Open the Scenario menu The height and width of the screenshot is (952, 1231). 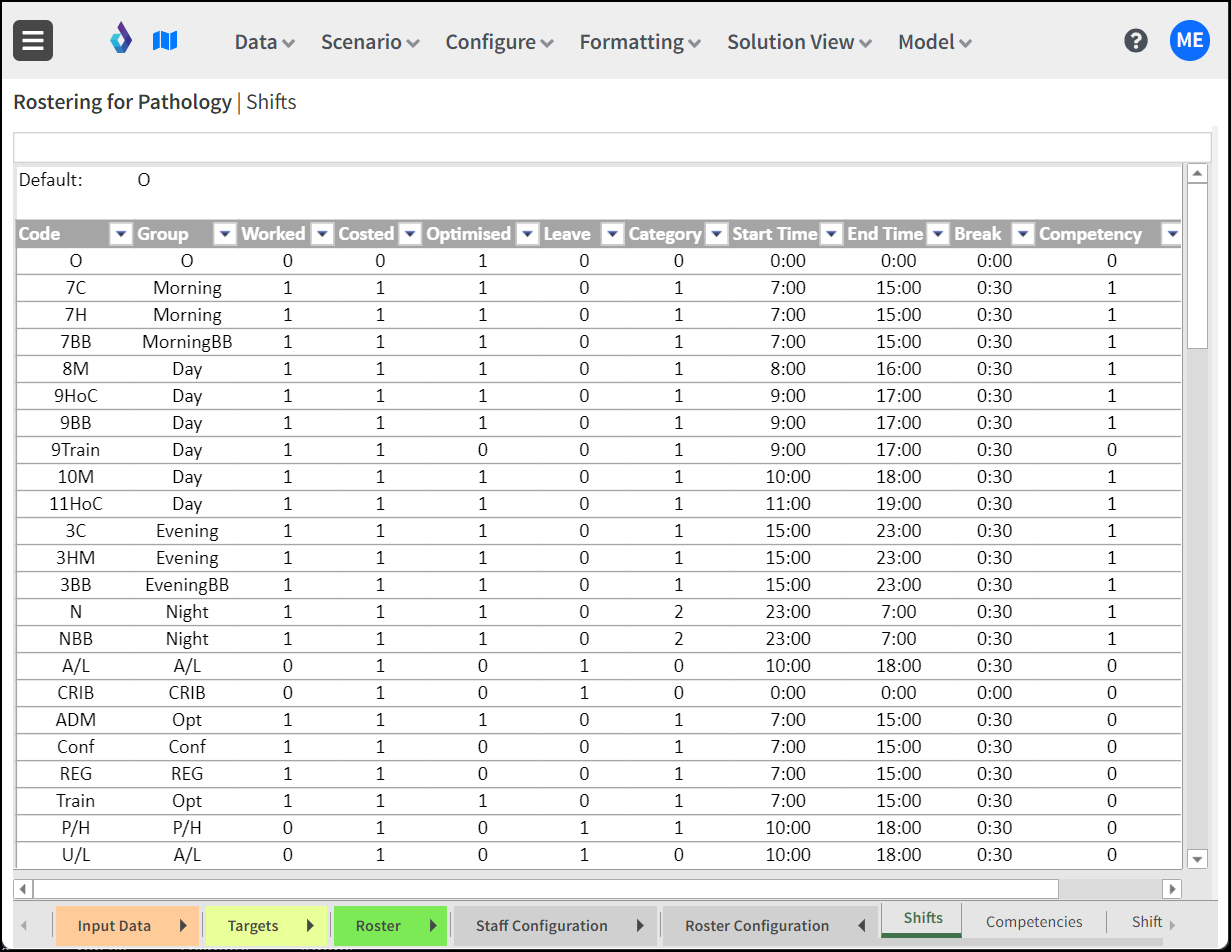coord(370,42)
